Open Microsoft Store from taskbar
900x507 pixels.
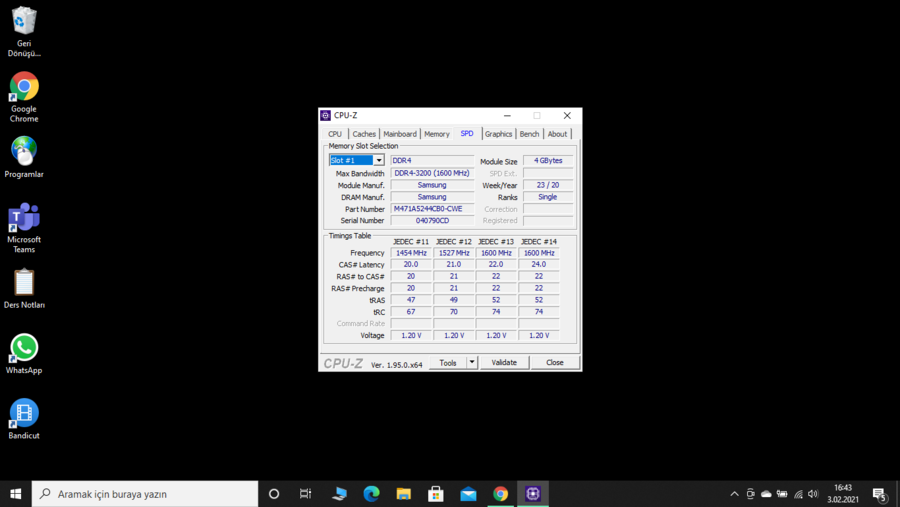click(436, 494)
